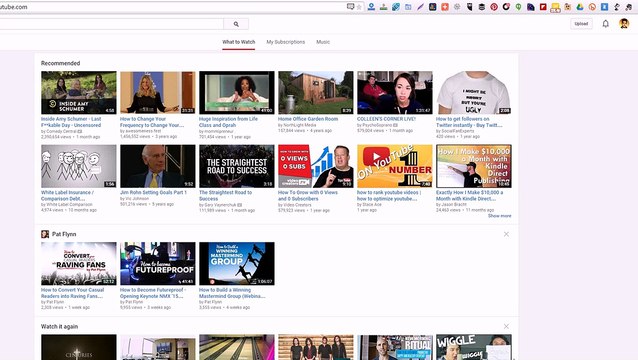Click the green Hangouts extension icon
This screenshot has height=360, width=638.
(x=518, y=7)
